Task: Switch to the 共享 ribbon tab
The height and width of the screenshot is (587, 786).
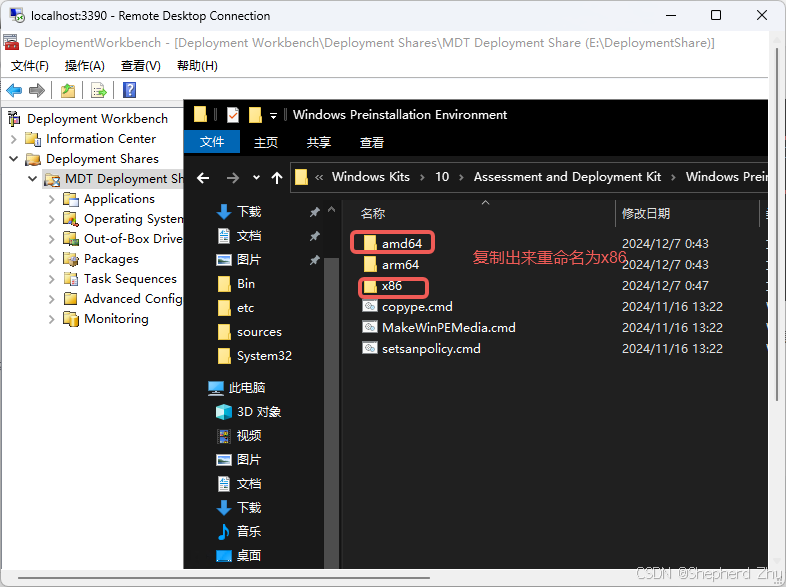Action: click(x=318, y=142)
